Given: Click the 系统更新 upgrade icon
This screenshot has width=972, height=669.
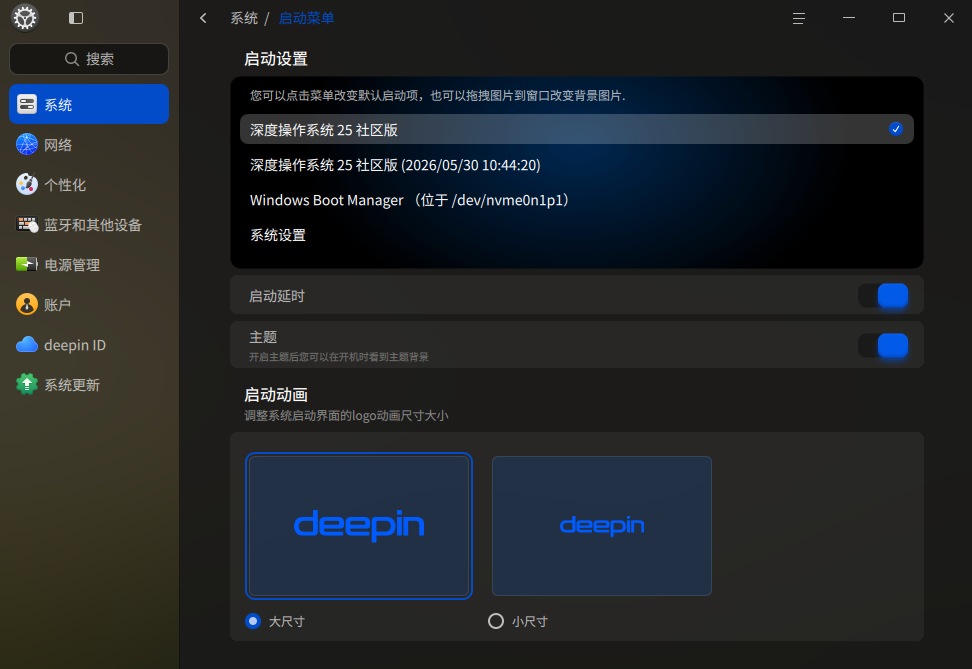Looking at the screenshot, I should (27, 384).
